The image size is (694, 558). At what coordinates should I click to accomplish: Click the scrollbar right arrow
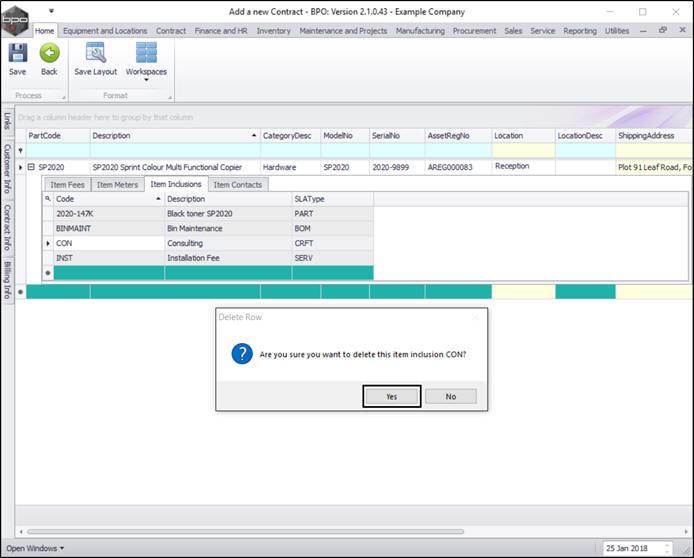[x=686, y=531]
